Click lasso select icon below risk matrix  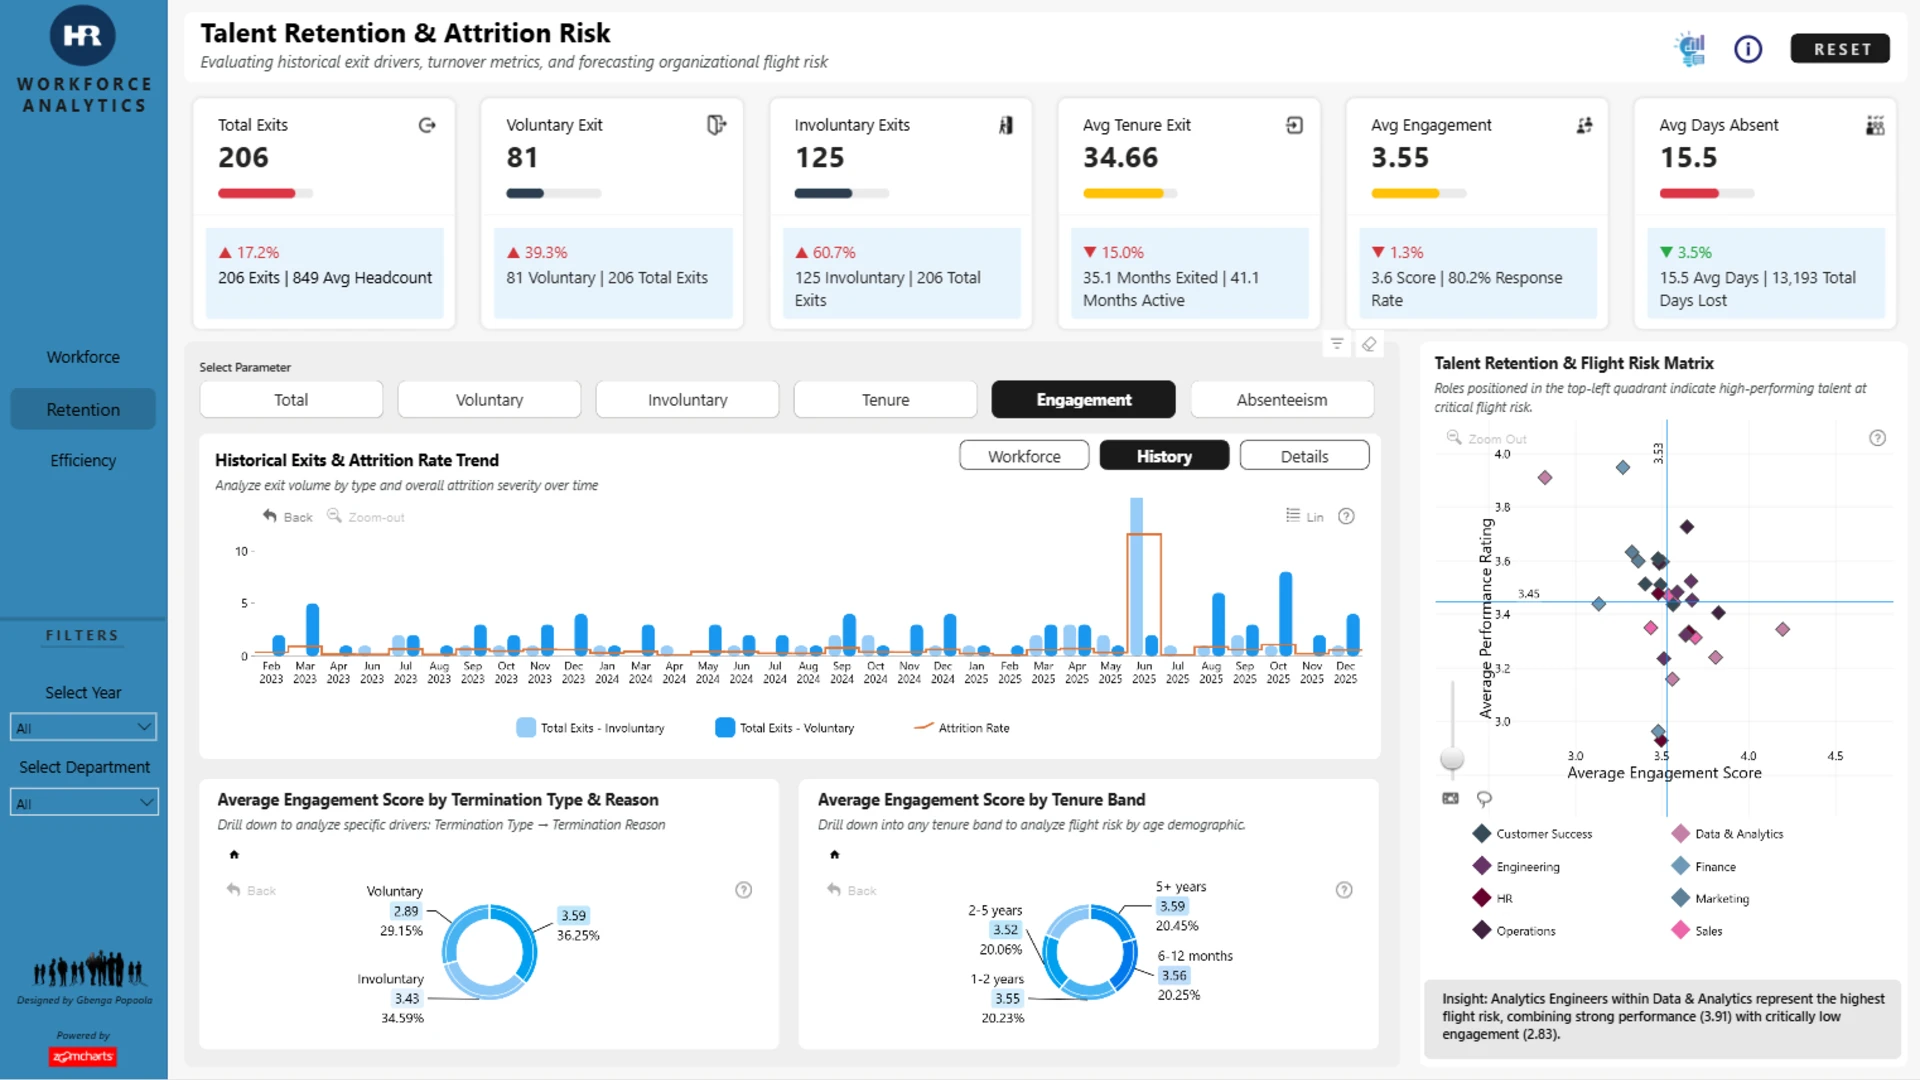(1484, 798)
